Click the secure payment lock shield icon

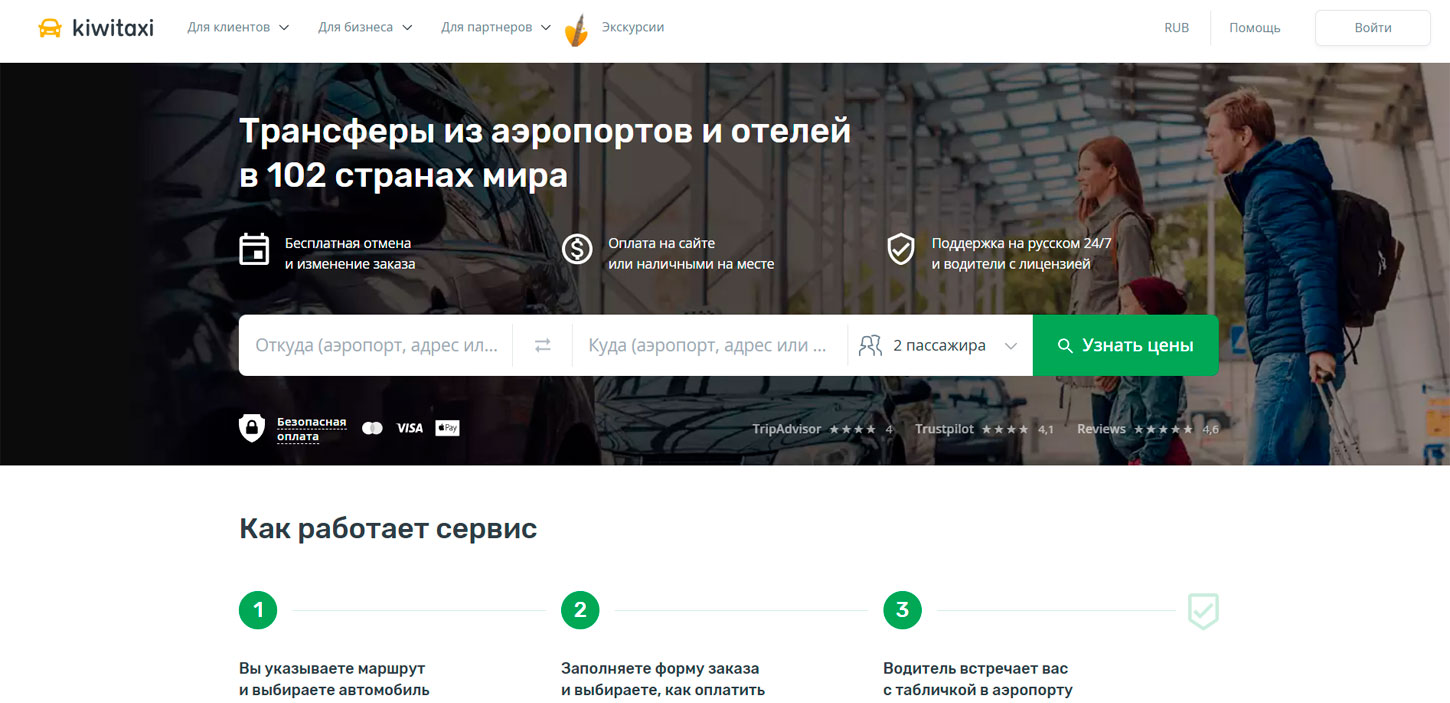click(252, 428)
